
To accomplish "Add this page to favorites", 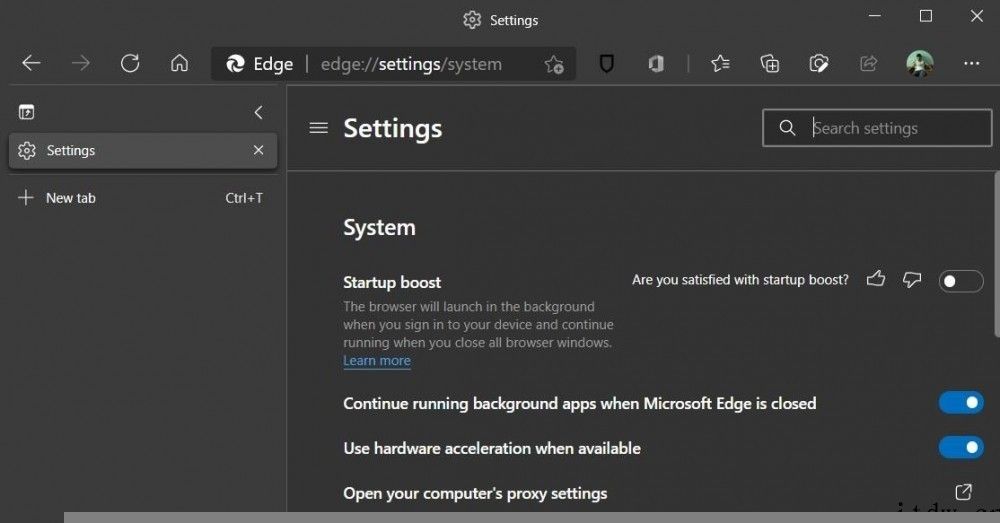I will point(554,64).
